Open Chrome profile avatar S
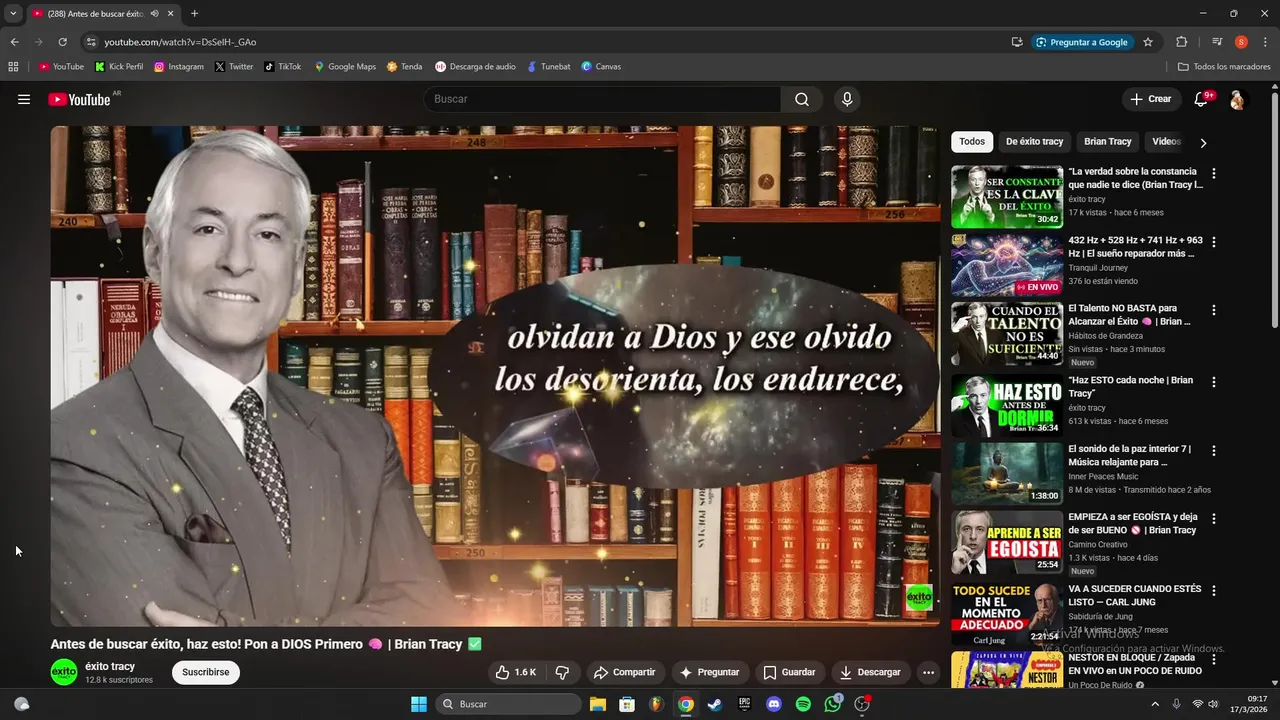Viewport: 1280px width, 720px height. [x=1241, y=42]
